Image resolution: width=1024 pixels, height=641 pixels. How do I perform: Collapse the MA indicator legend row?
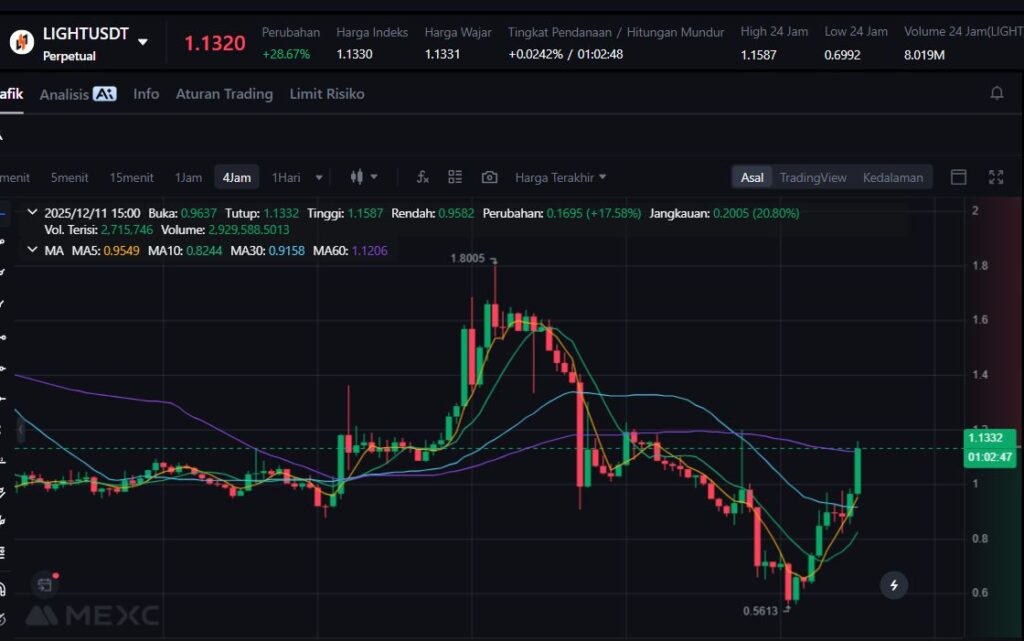(32, 250)
